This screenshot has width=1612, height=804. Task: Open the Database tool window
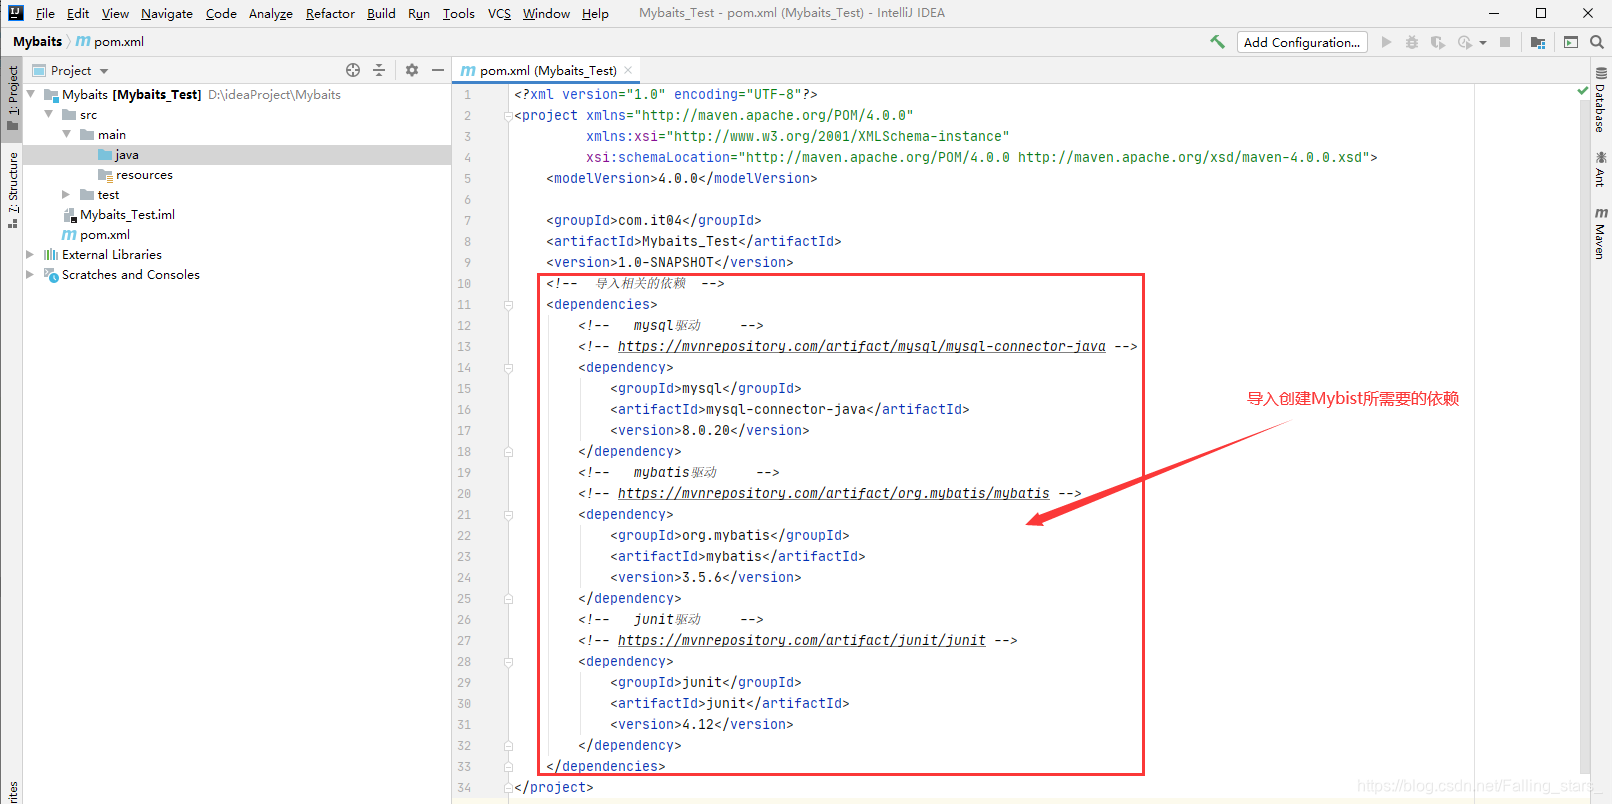1600,100
